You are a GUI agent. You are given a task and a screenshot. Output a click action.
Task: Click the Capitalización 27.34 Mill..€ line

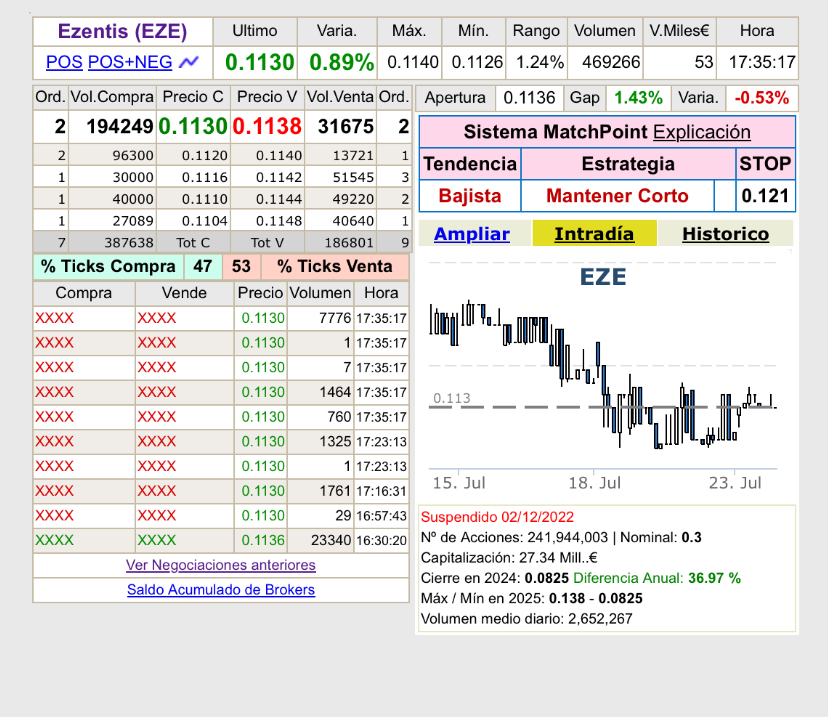pyautogui.click(x=509, y=558)
